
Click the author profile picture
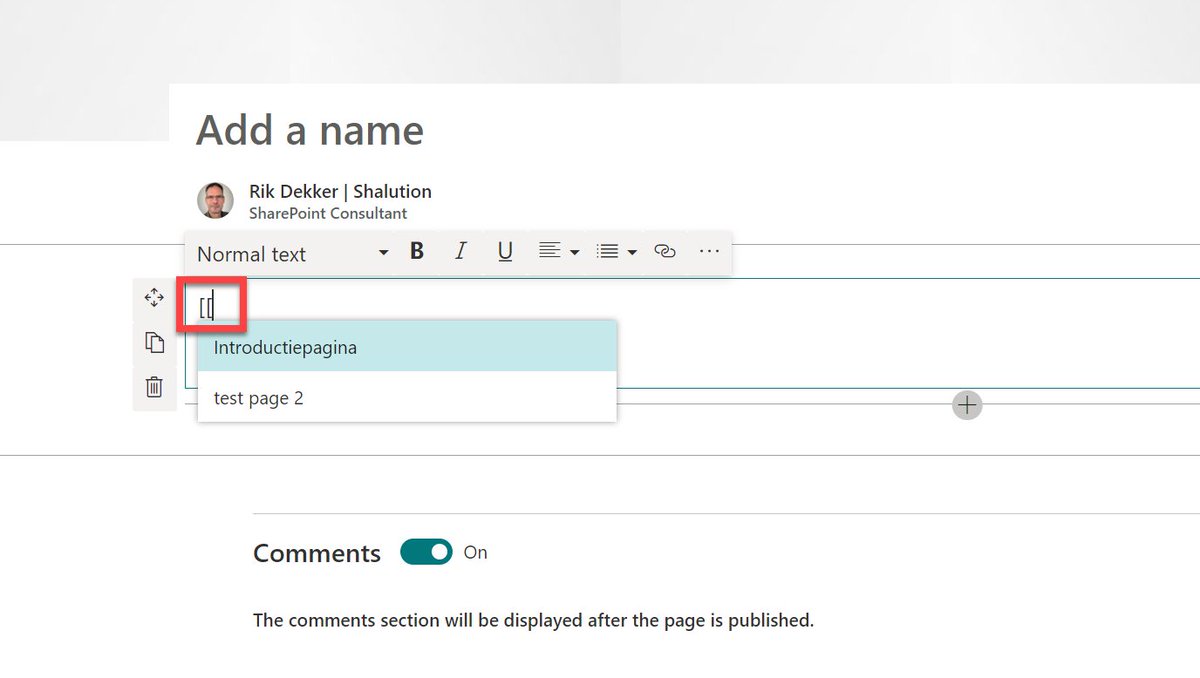tap(214, 200)
